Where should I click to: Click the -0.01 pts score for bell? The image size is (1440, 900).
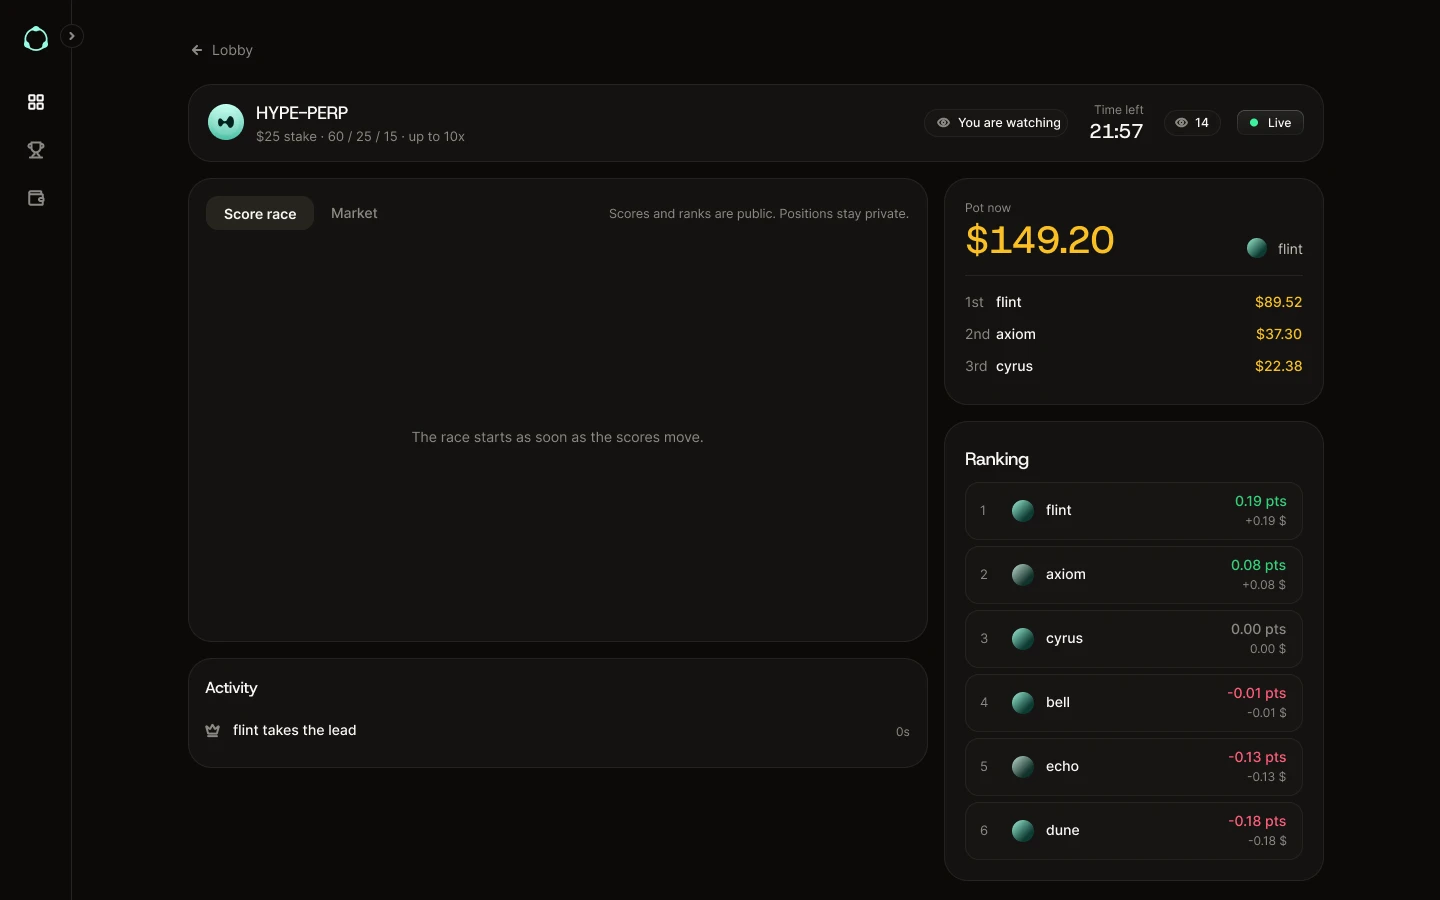coord(1257,693)
